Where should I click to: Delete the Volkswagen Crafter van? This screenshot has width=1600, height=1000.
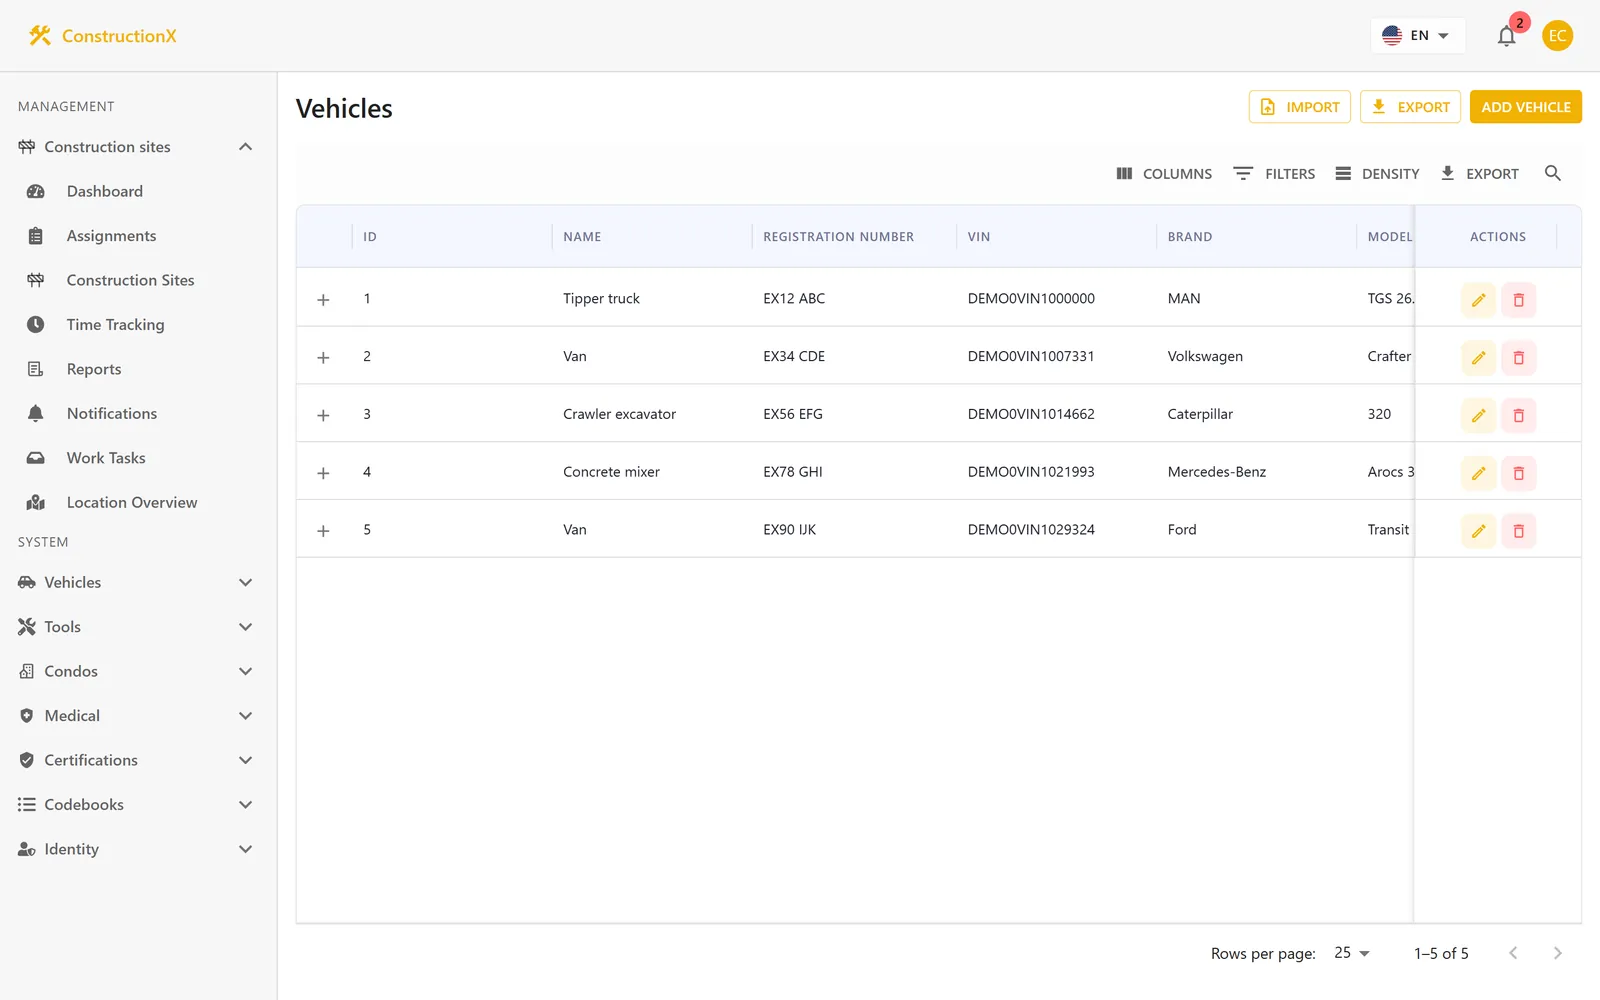pyautogui.click(x=1518, y=358)
